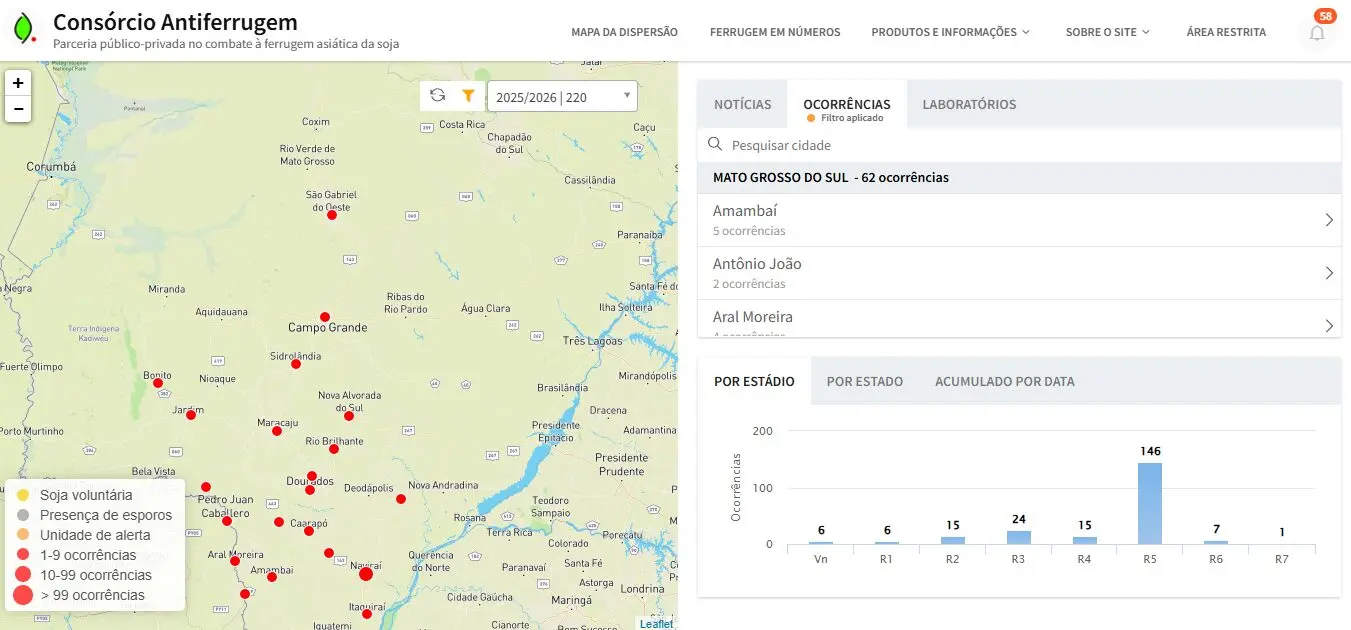Screen dimensions: 1351x630
Task: Expand the Produtos e Informações menu
Action: pos(950,32)
